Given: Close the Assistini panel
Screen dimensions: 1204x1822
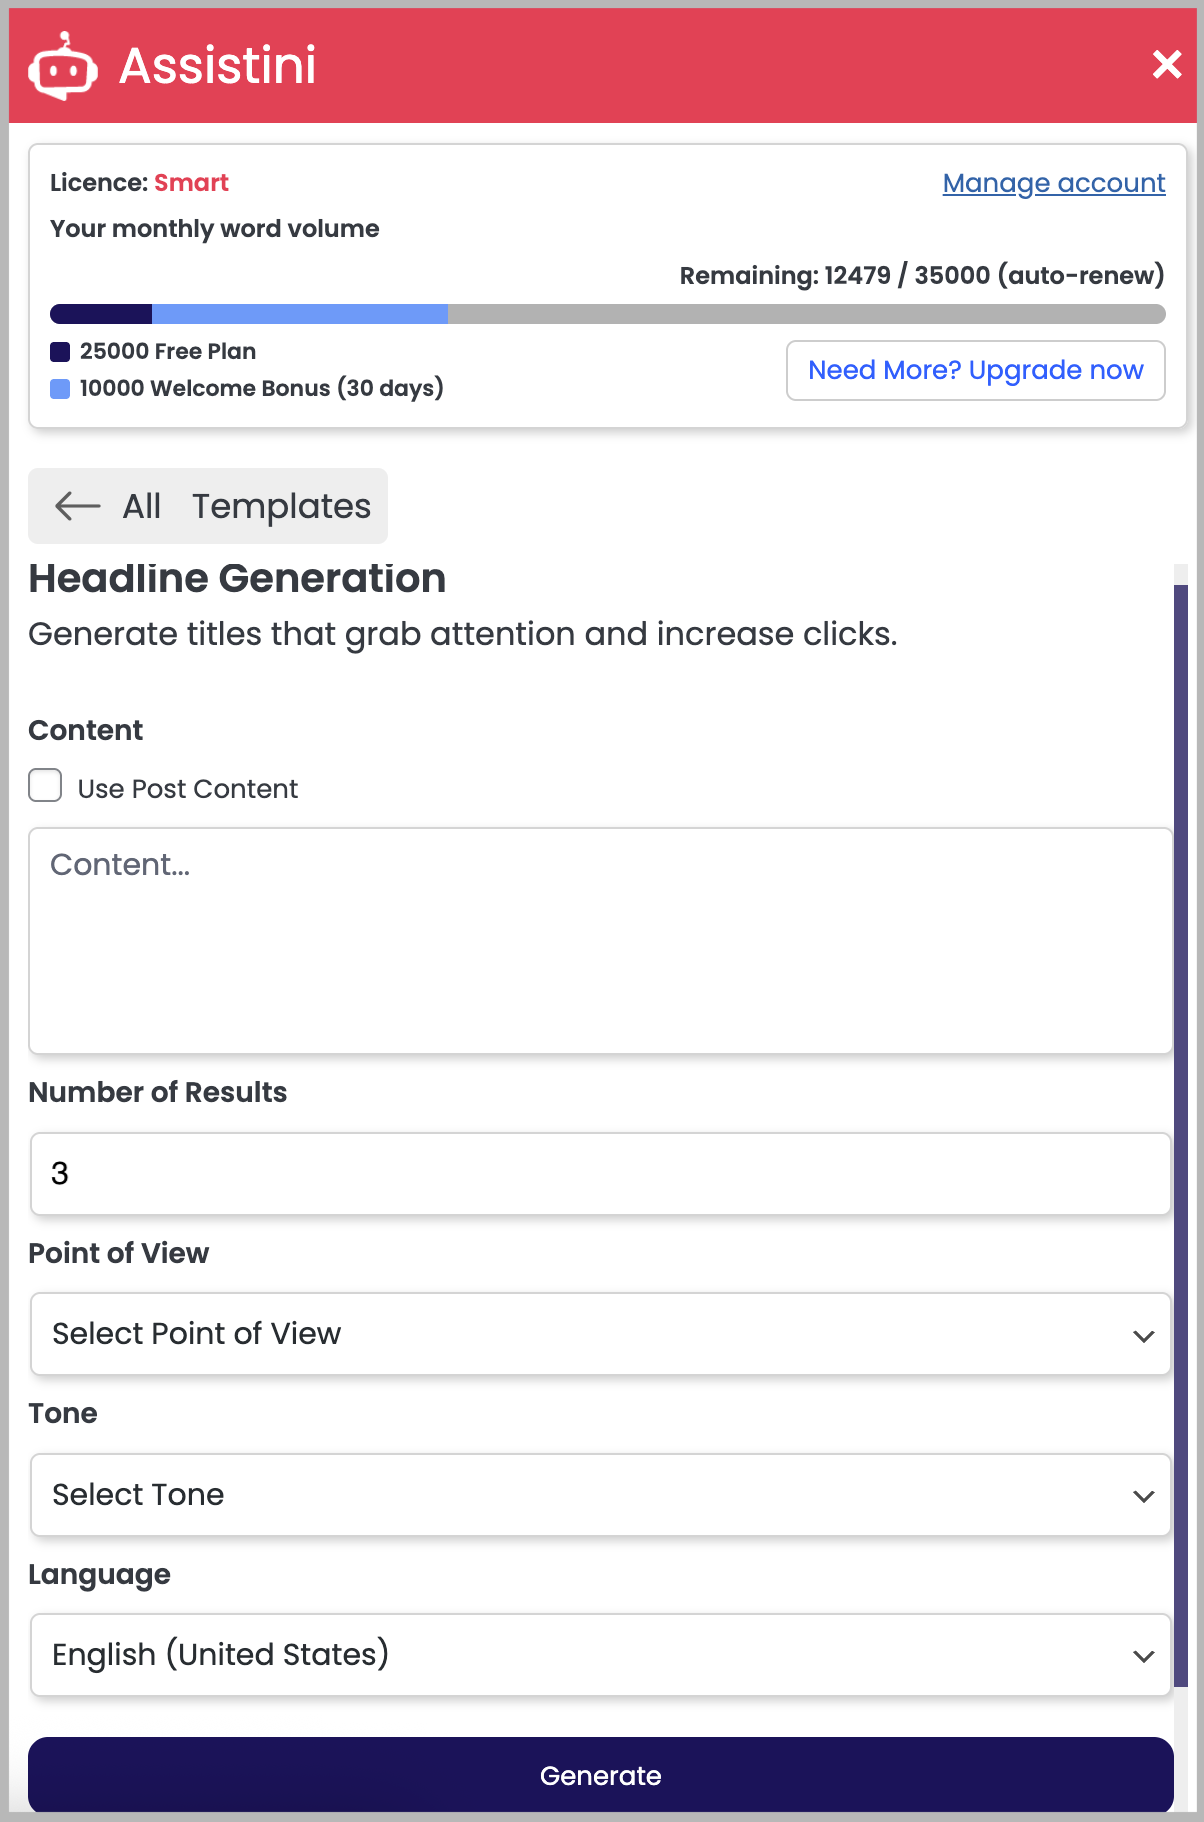Looking at the screenshot, I should pyautogui.click(x=1166, y=65).
